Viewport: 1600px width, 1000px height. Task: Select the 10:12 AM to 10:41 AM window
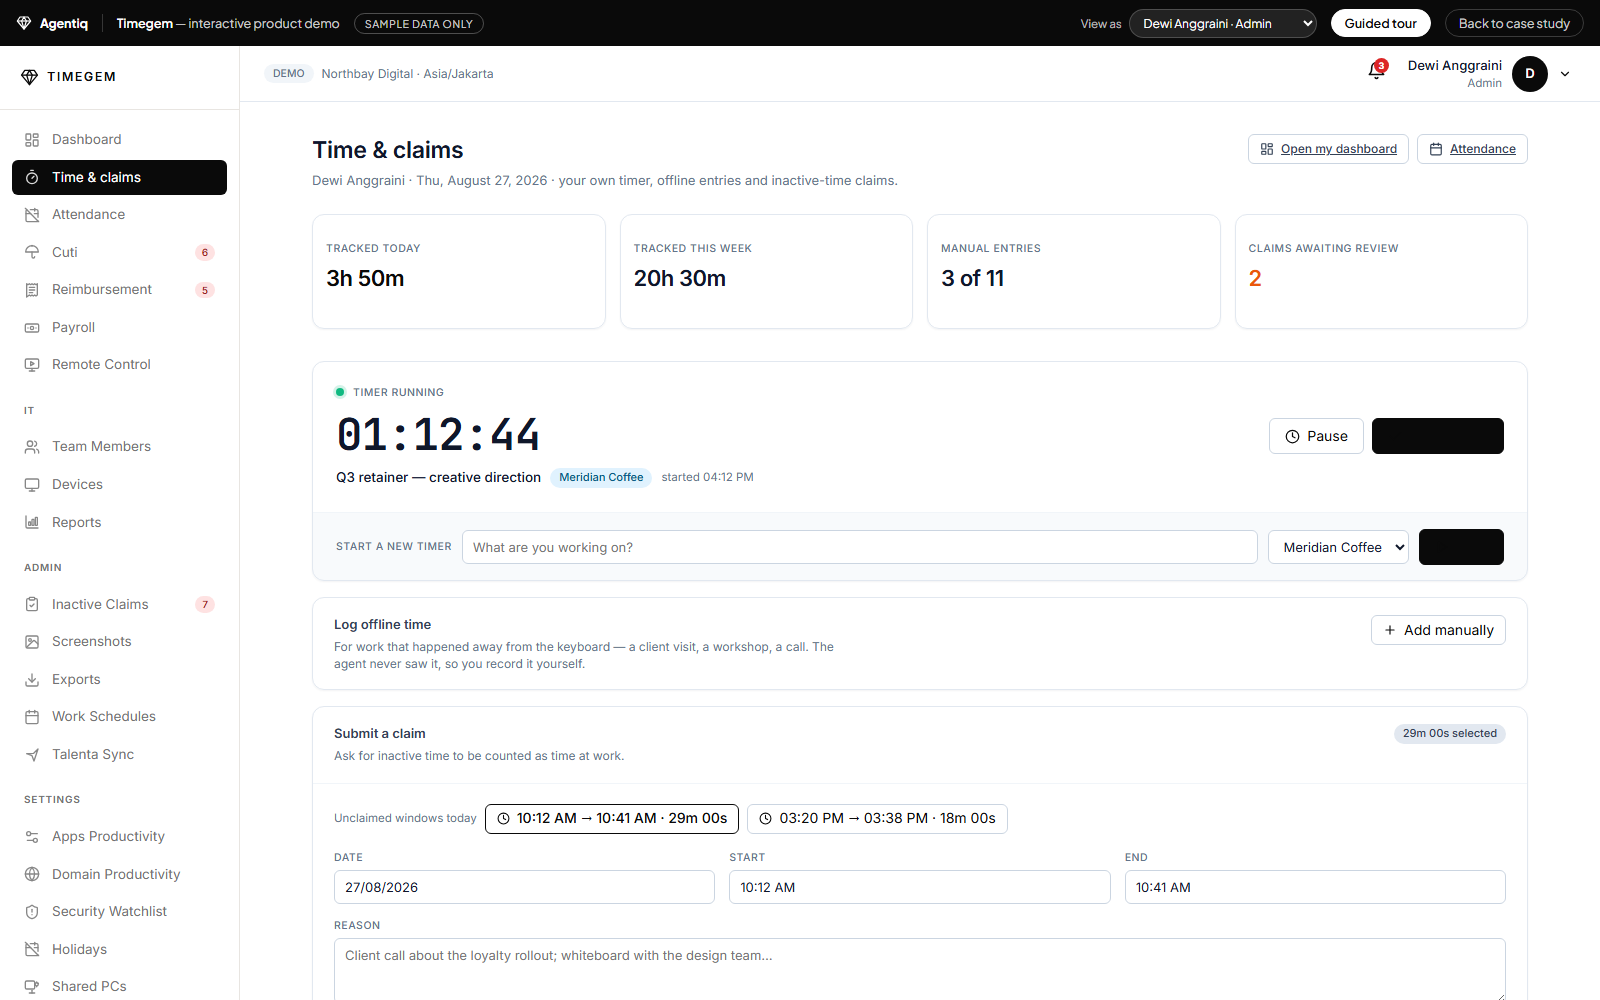(612, 819)
